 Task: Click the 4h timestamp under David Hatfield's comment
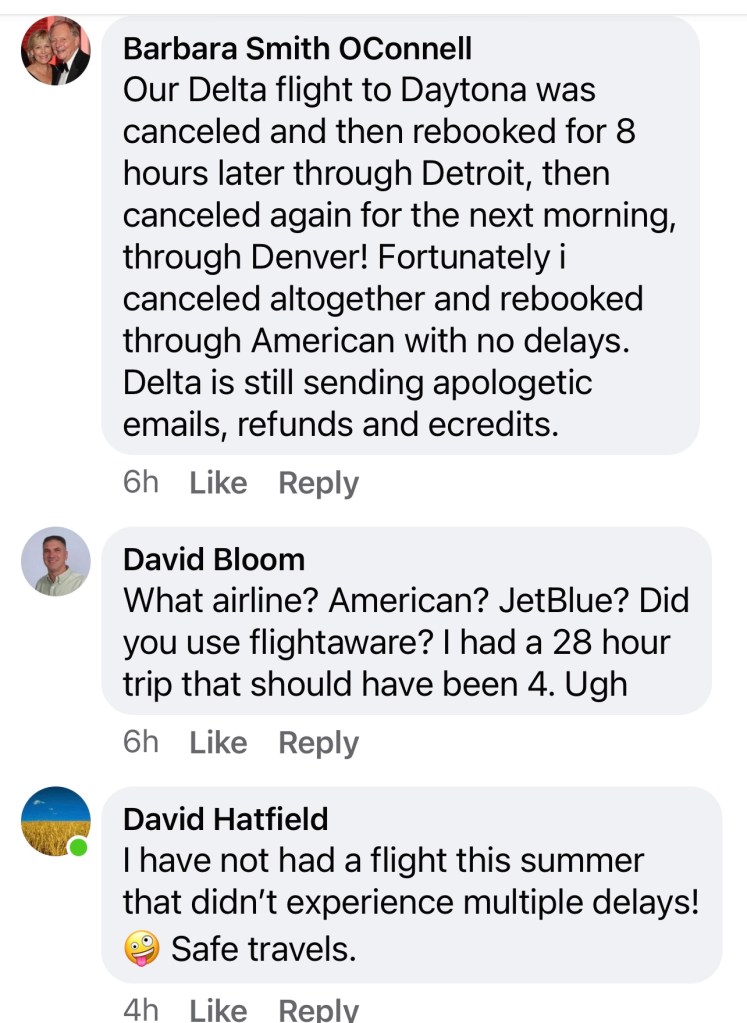(x=141, y=1009)
